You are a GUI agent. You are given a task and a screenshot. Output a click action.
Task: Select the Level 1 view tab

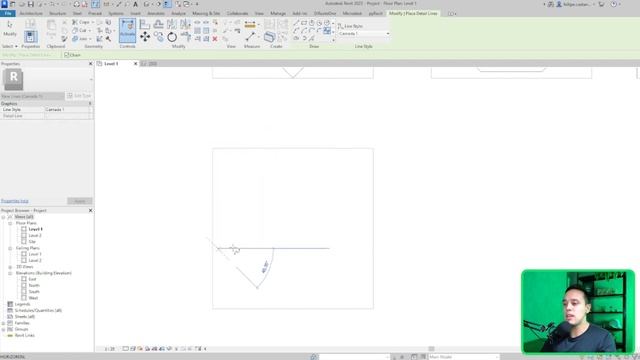[111, 64]
